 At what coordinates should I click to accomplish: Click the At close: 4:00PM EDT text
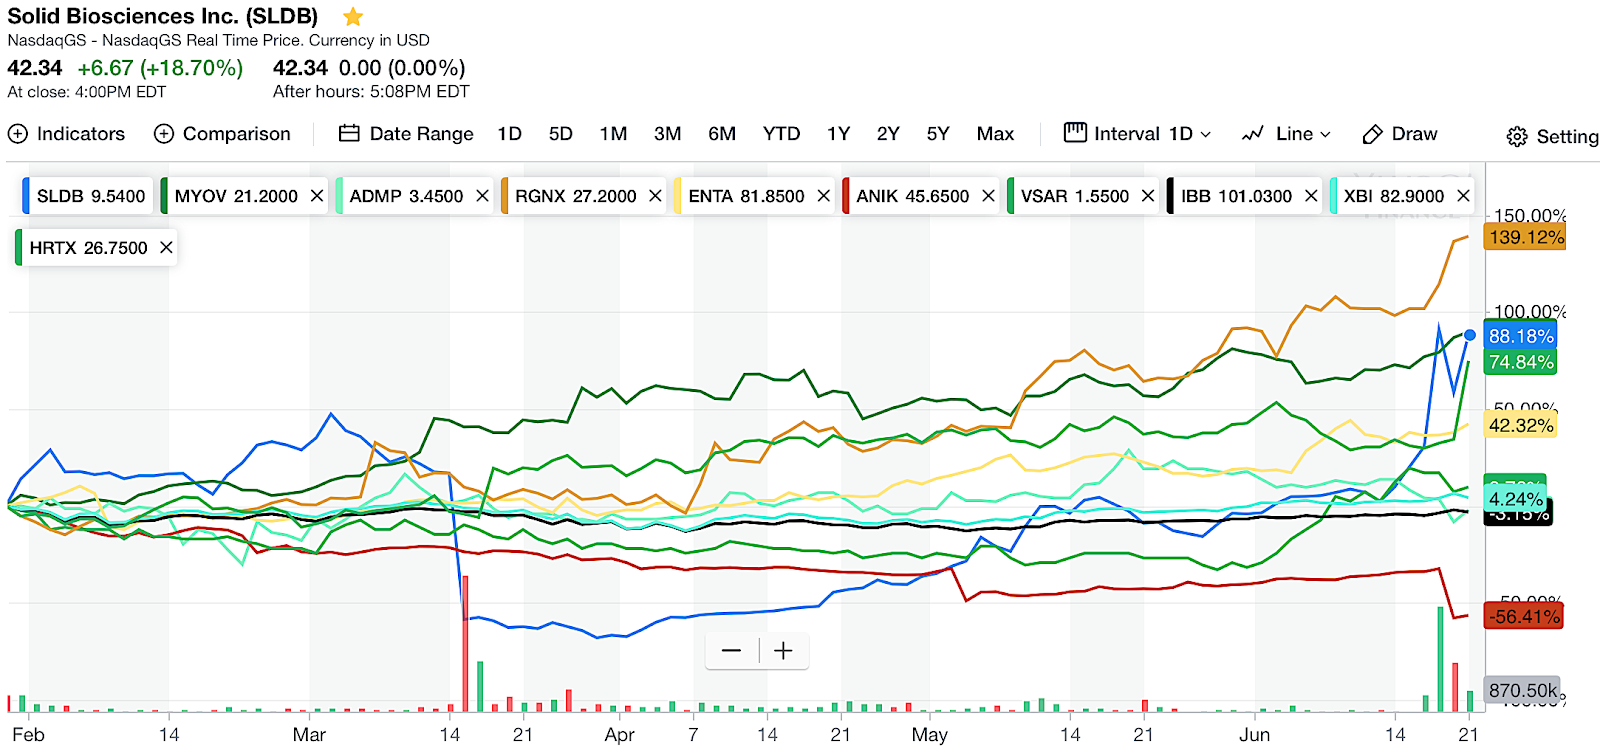tap(87, 92)
